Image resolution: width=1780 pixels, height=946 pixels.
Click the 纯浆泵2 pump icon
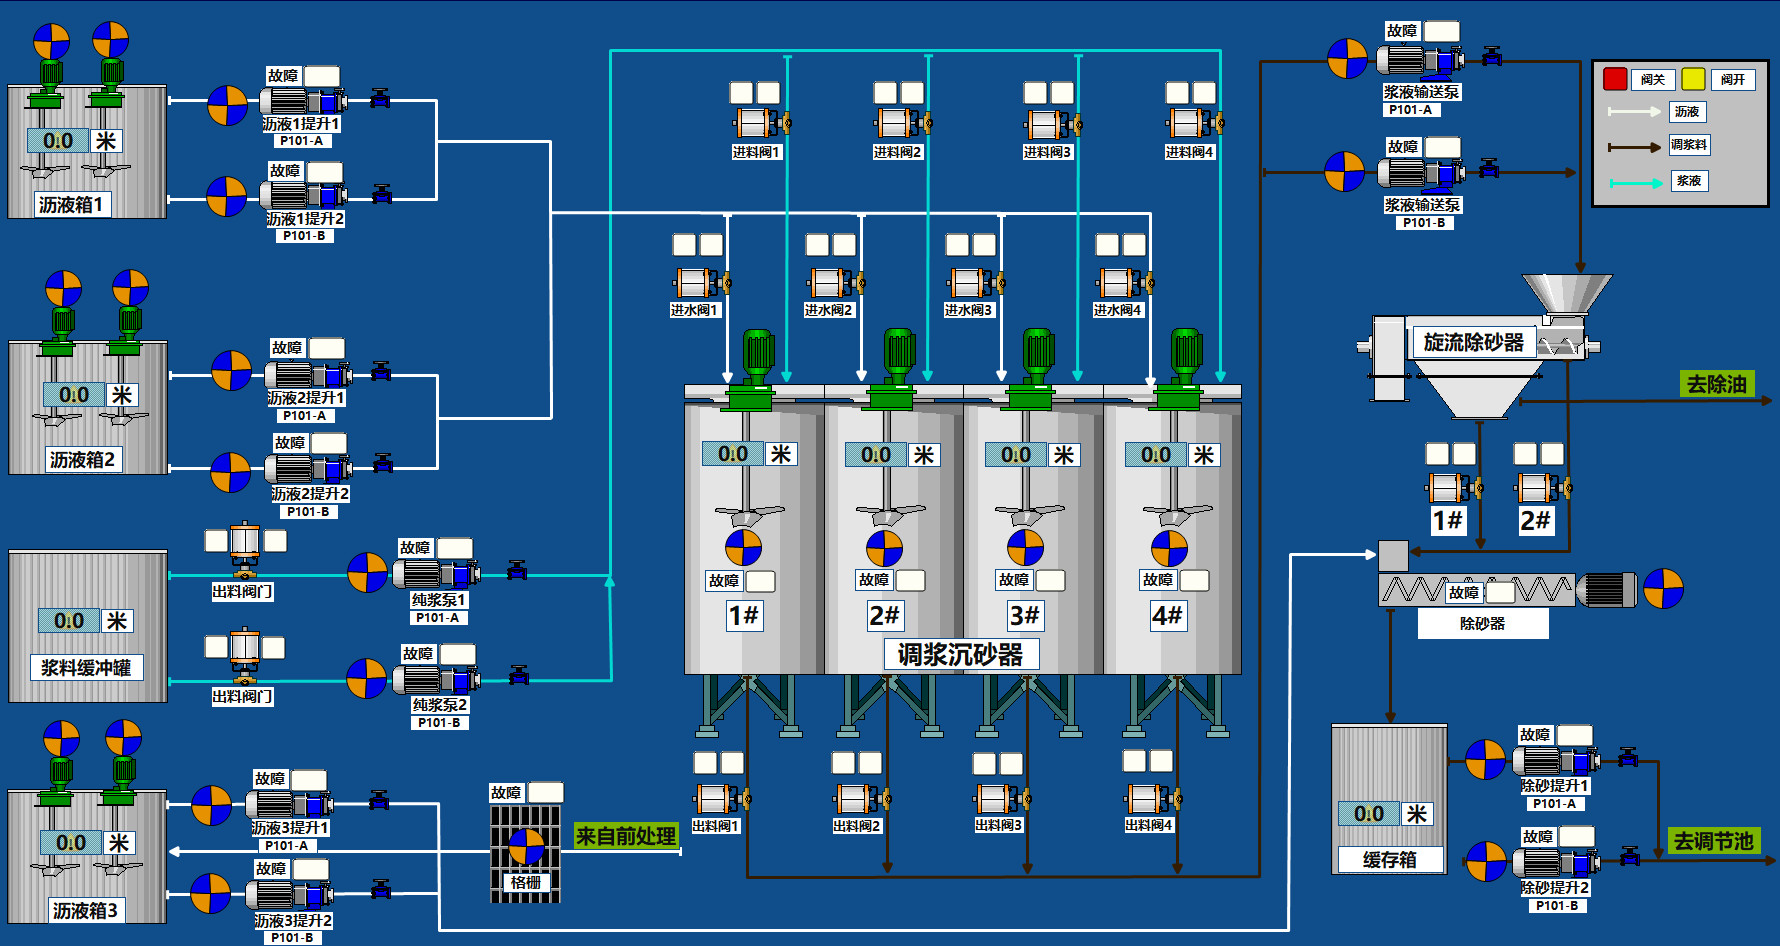pos(436,680)
